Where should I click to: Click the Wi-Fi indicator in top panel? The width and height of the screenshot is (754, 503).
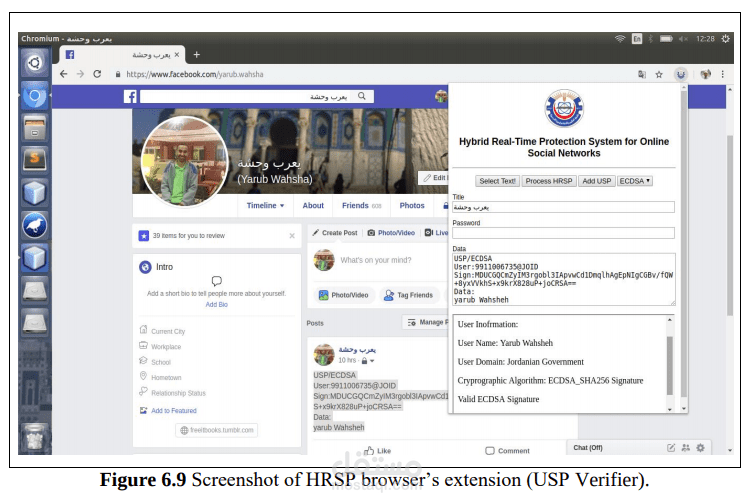coord(620,39)
